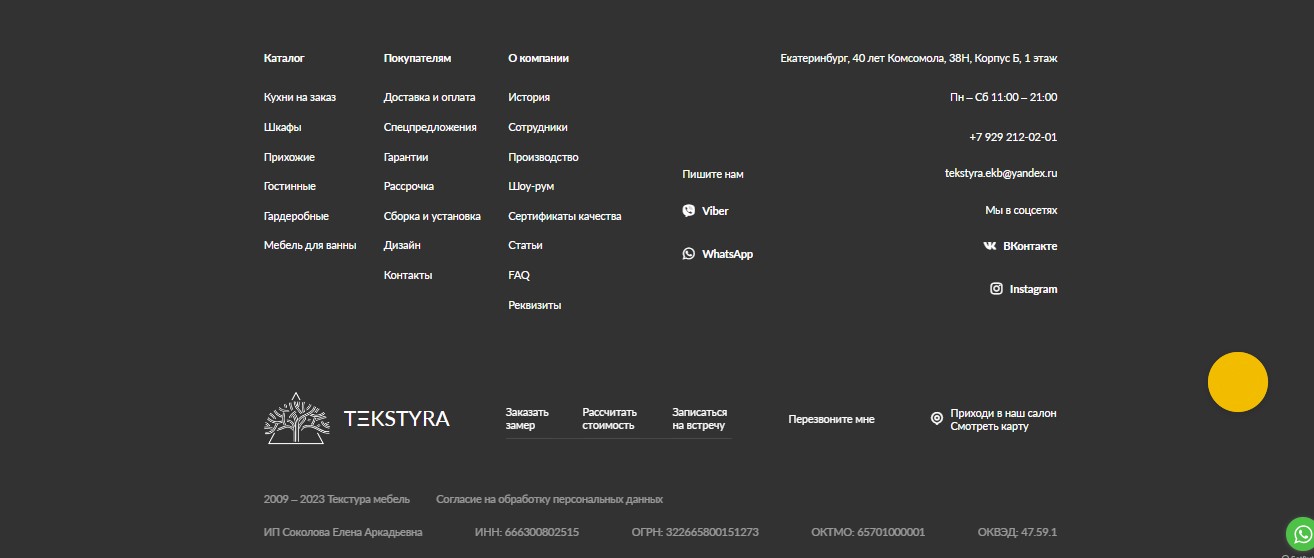This screenshot has width=1314, height=558.
Task: Click the Заказать замер button
Action: (527, 419)
